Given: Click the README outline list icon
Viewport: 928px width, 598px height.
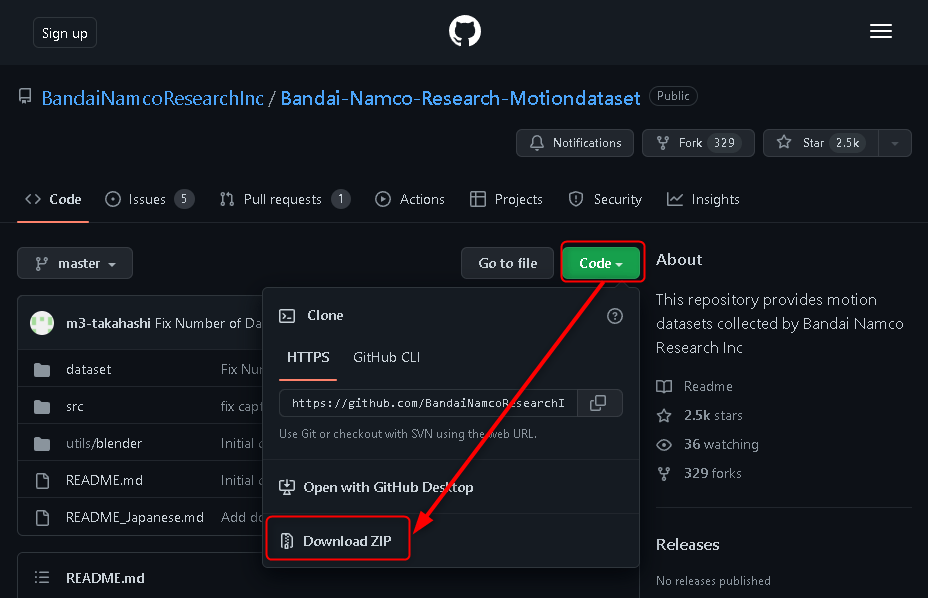Looking at the screenshot, I should click(42, 577).
